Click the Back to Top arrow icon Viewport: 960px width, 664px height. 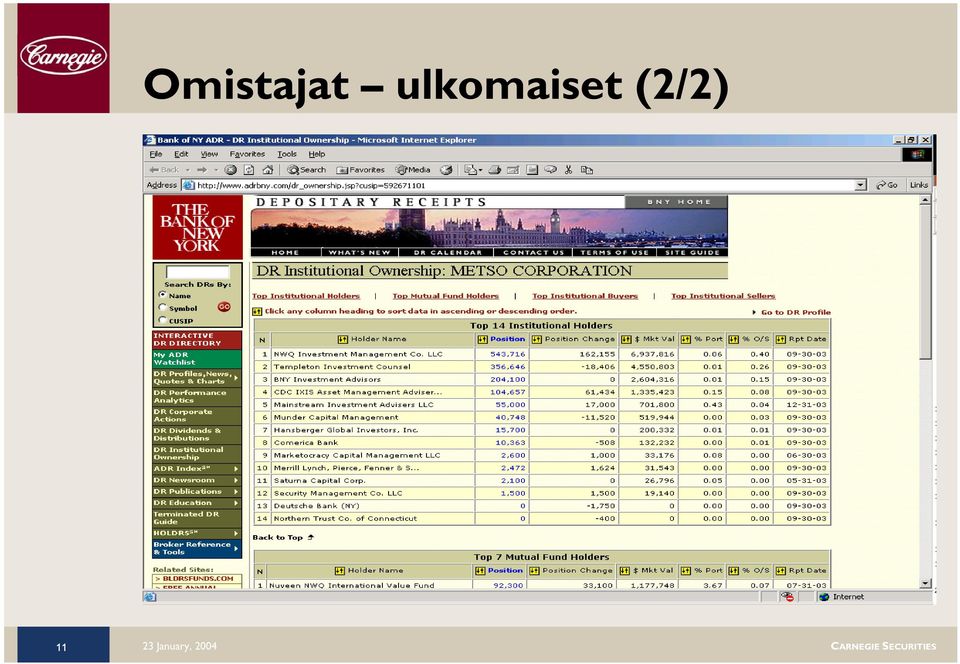click(x=310, y=537)
